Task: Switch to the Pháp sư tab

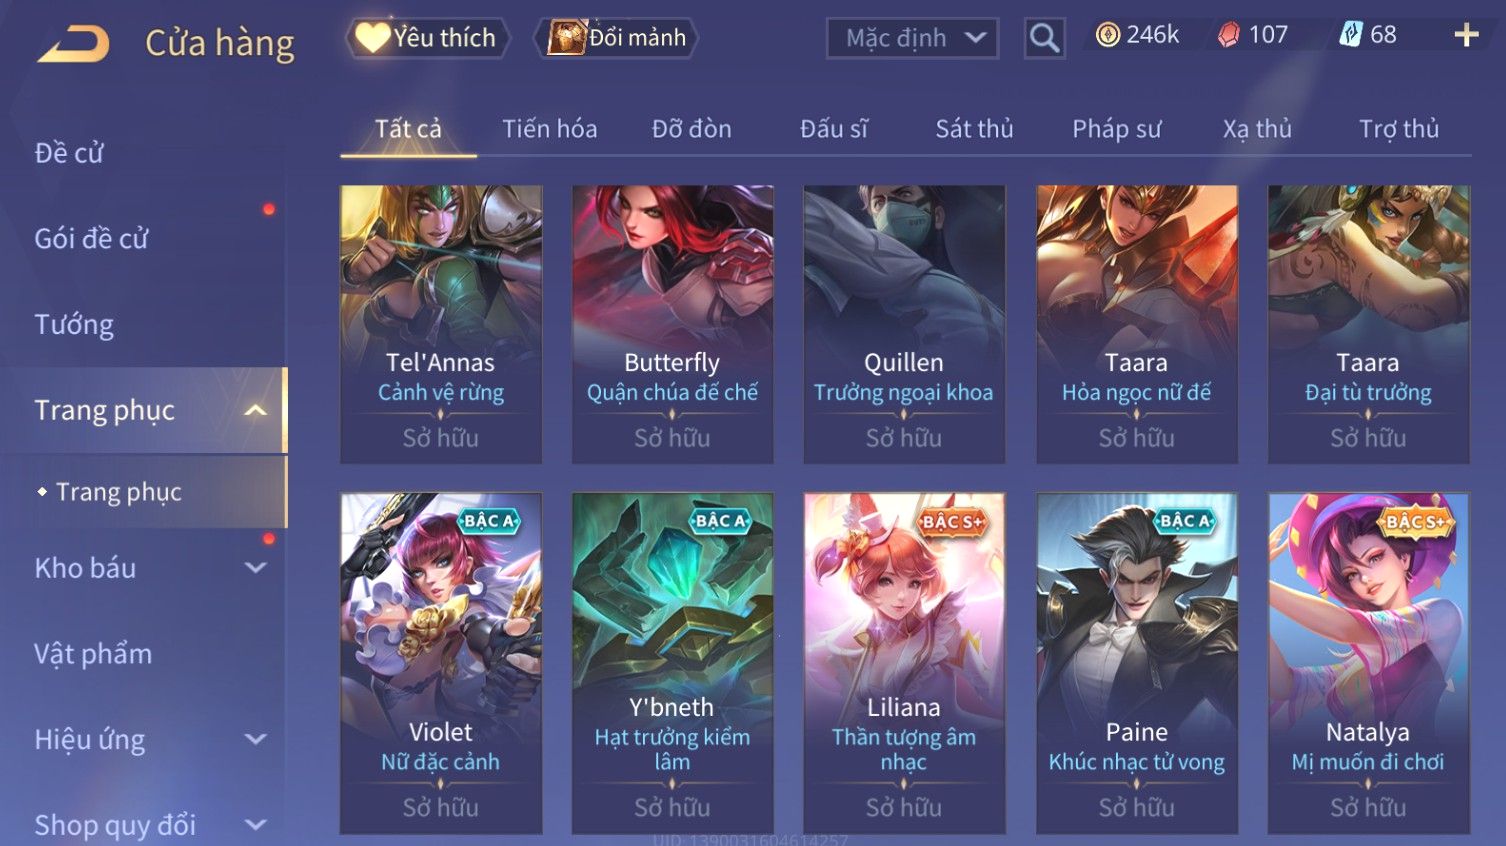Action: tap(1116, 129)
